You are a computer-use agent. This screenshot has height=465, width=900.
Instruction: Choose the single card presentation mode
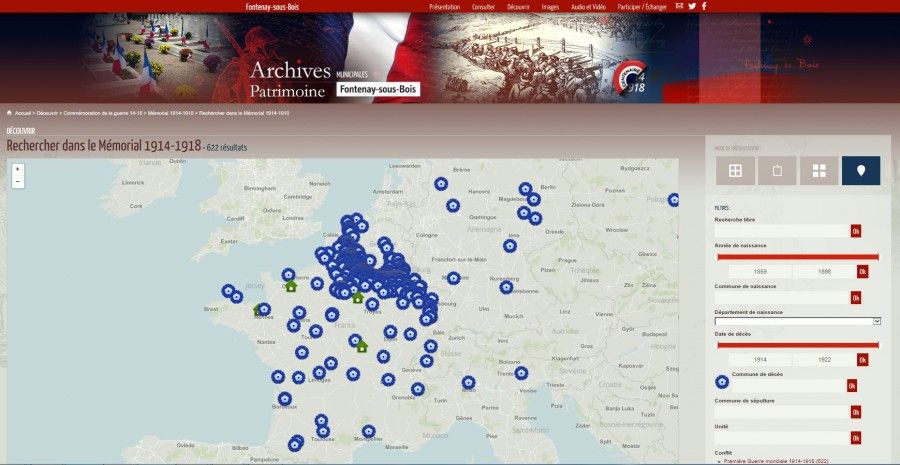[x=777, y=171]
